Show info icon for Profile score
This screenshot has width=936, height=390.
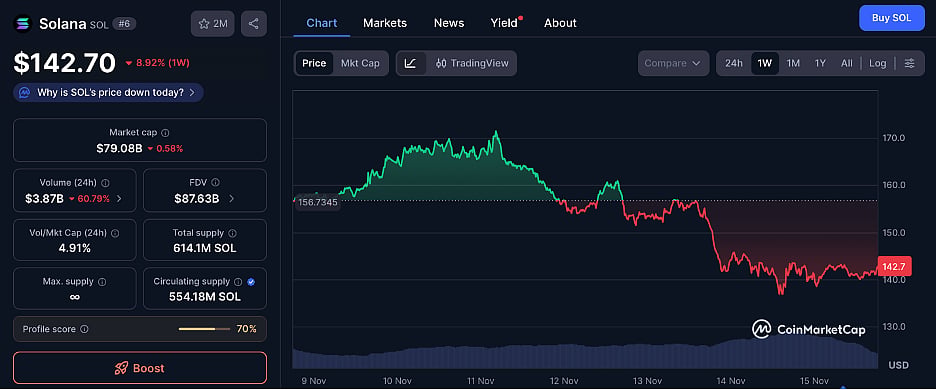click(x=84, y=329)
